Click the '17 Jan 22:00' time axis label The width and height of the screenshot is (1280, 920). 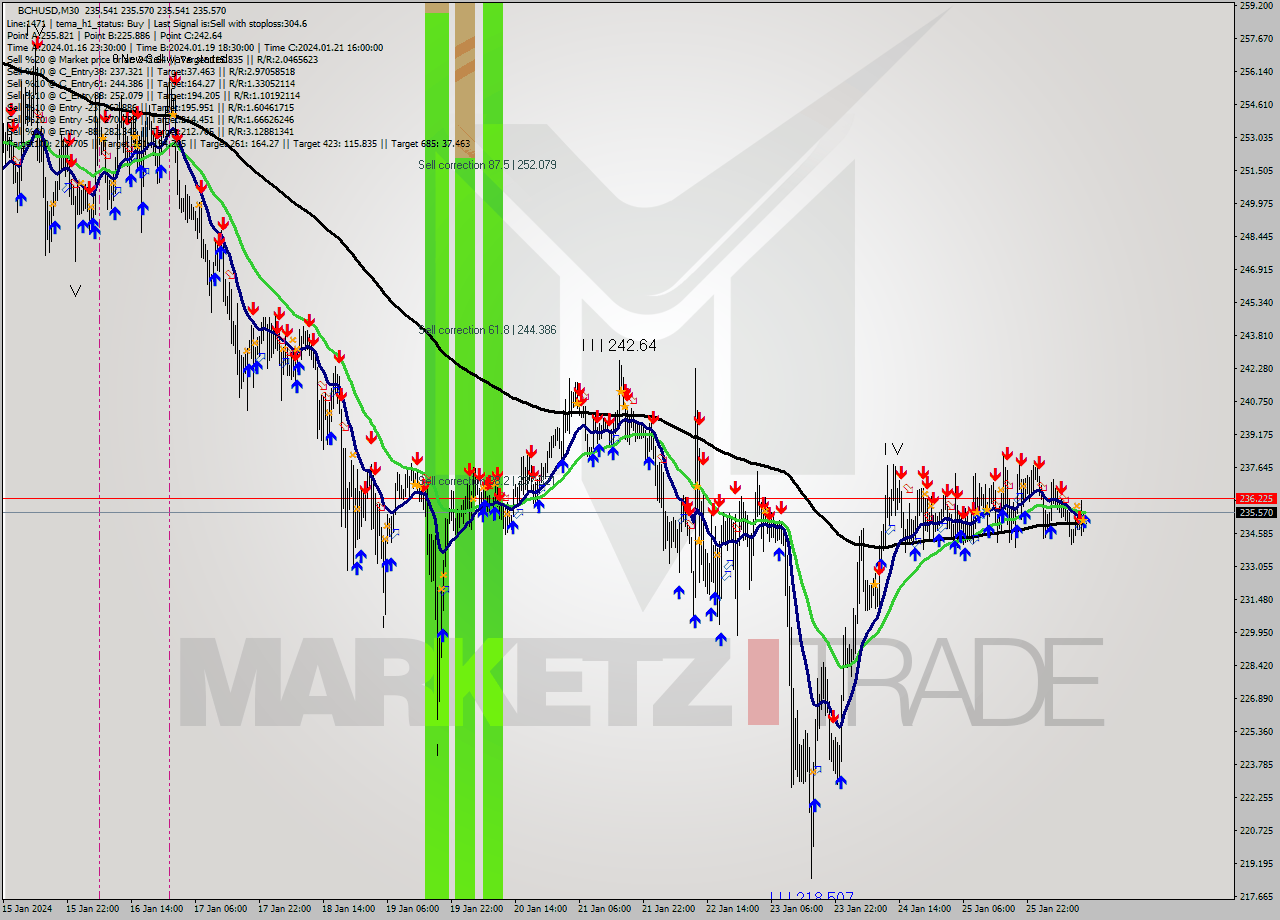[x=283, y=909]
